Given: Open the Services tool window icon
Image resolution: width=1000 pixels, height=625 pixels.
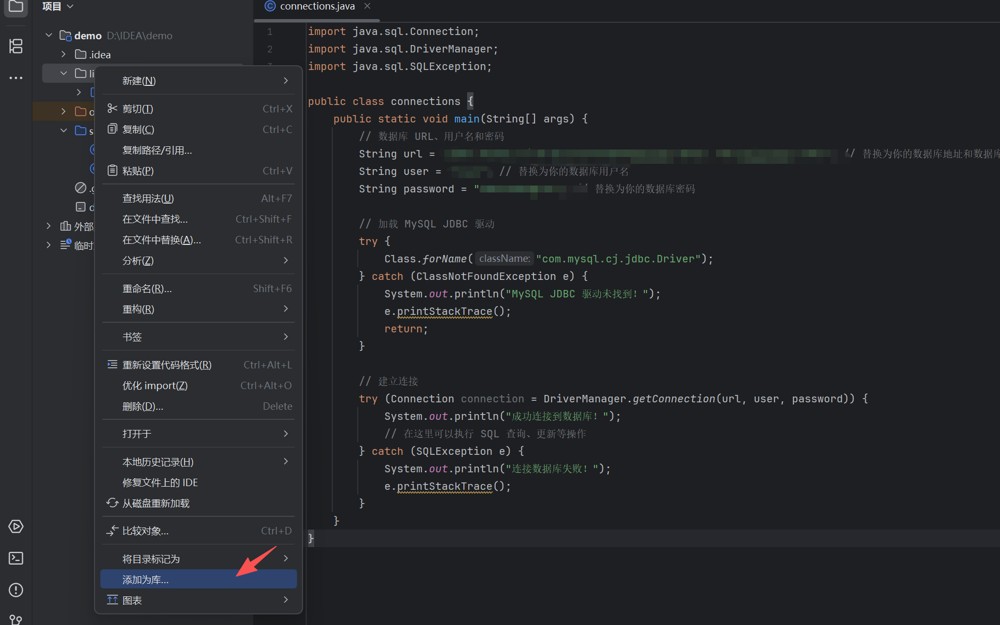Looking at the screenshot, I should (x=16, y=527).
